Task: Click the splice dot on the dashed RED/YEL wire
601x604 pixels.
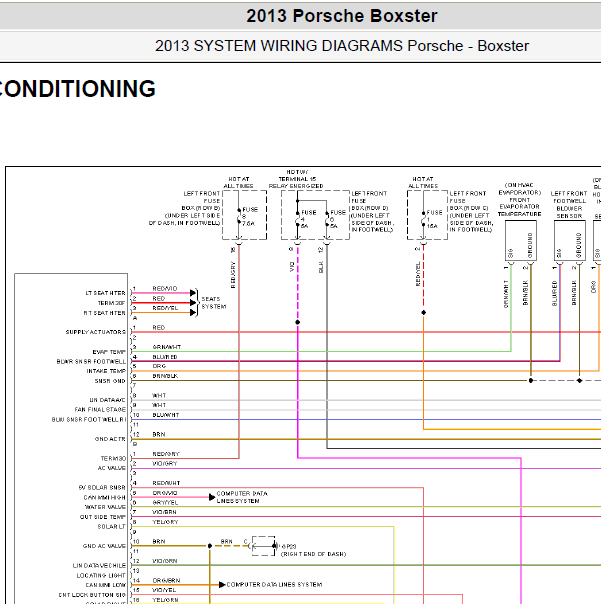Action: click(x=423, y=312)
